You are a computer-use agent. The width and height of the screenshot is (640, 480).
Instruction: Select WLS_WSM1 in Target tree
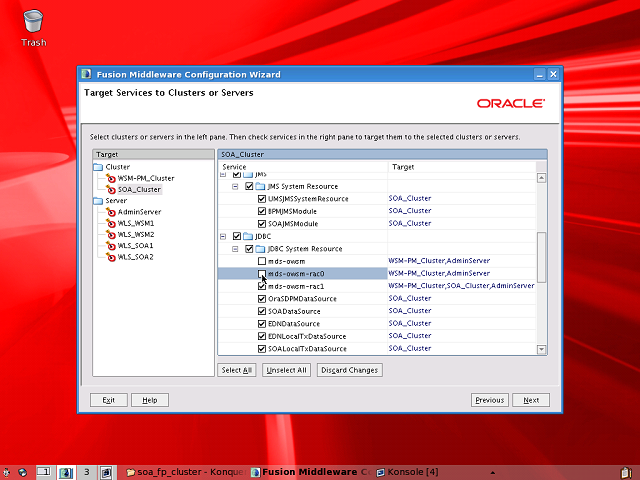136,223
